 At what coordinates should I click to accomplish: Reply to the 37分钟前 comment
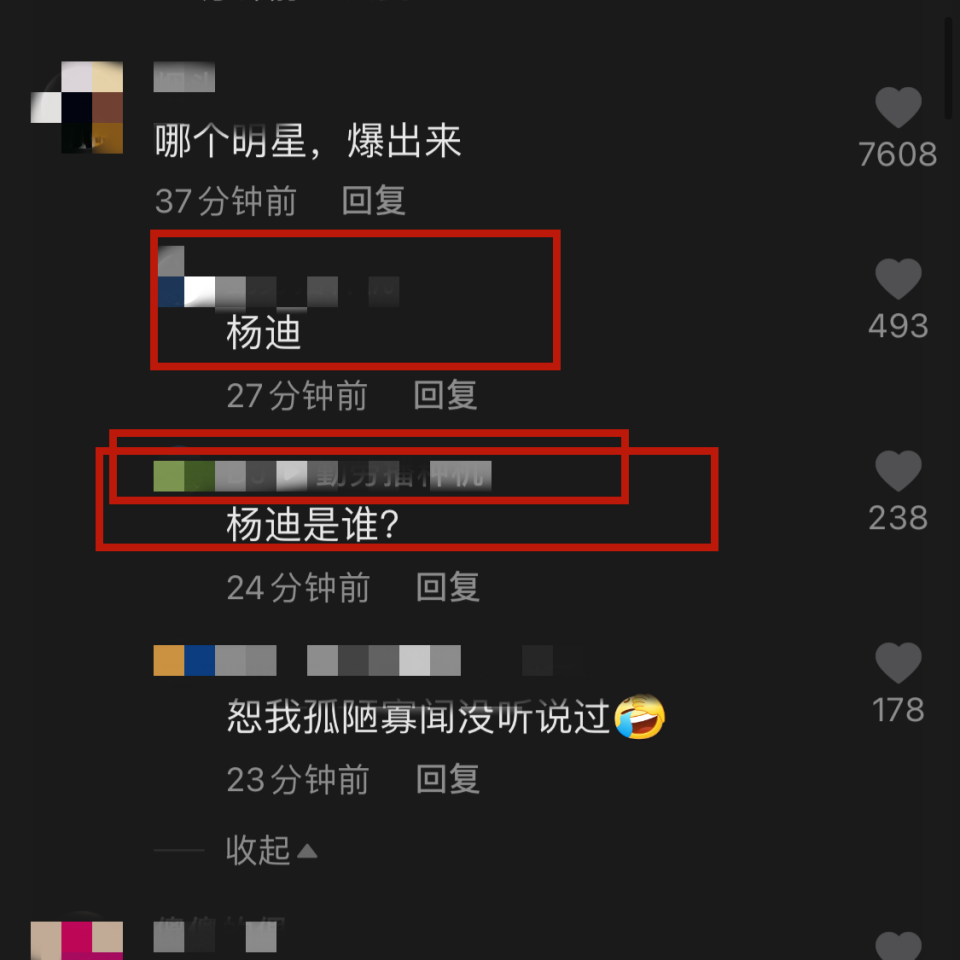(x=373, y=200)
